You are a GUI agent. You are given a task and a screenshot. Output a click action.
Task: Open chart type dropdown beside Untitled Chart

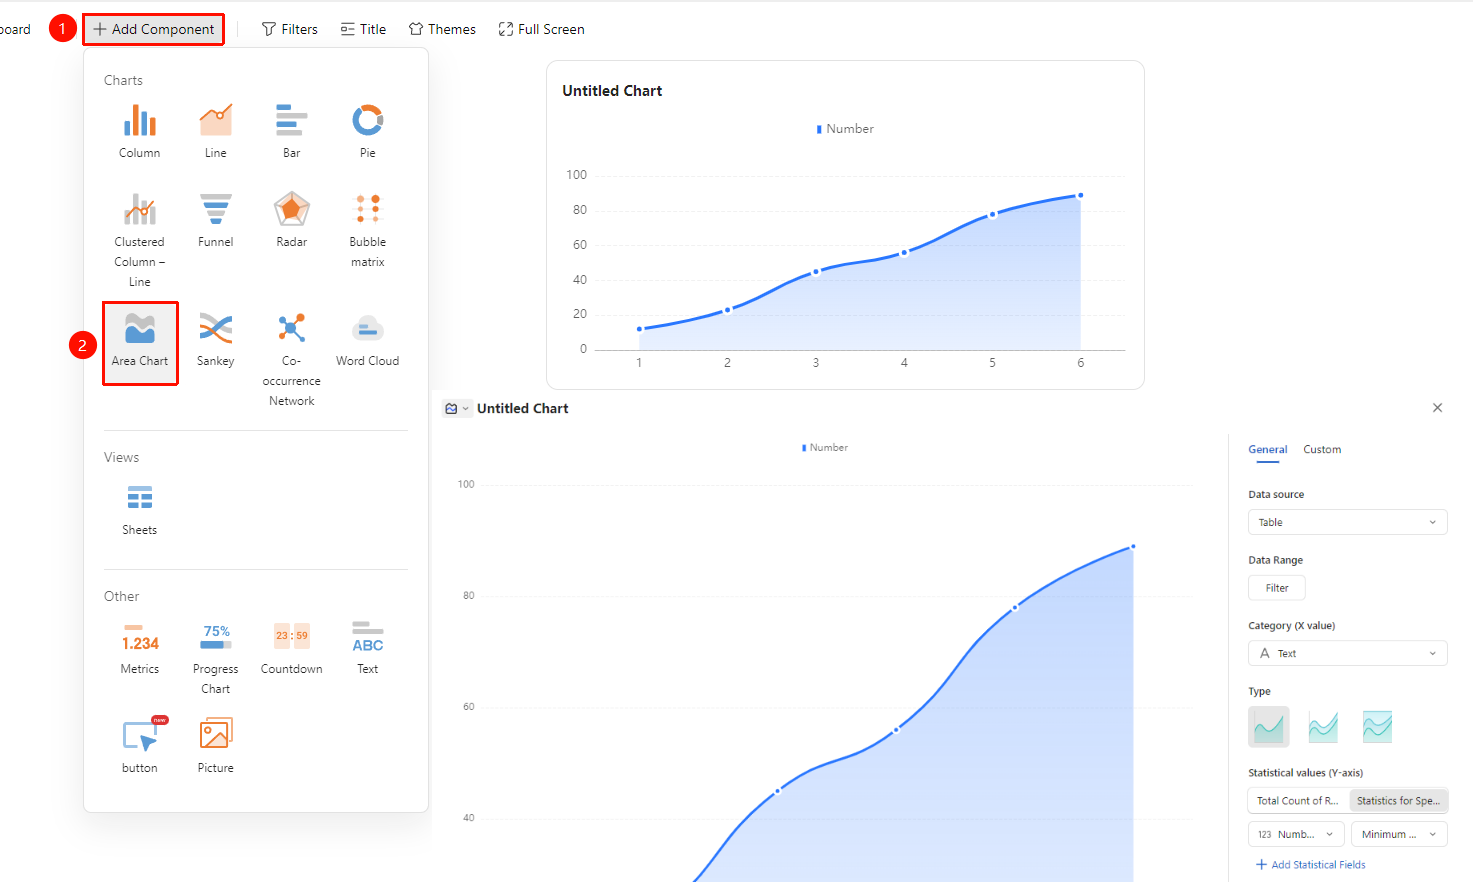[x=457, y=409]
